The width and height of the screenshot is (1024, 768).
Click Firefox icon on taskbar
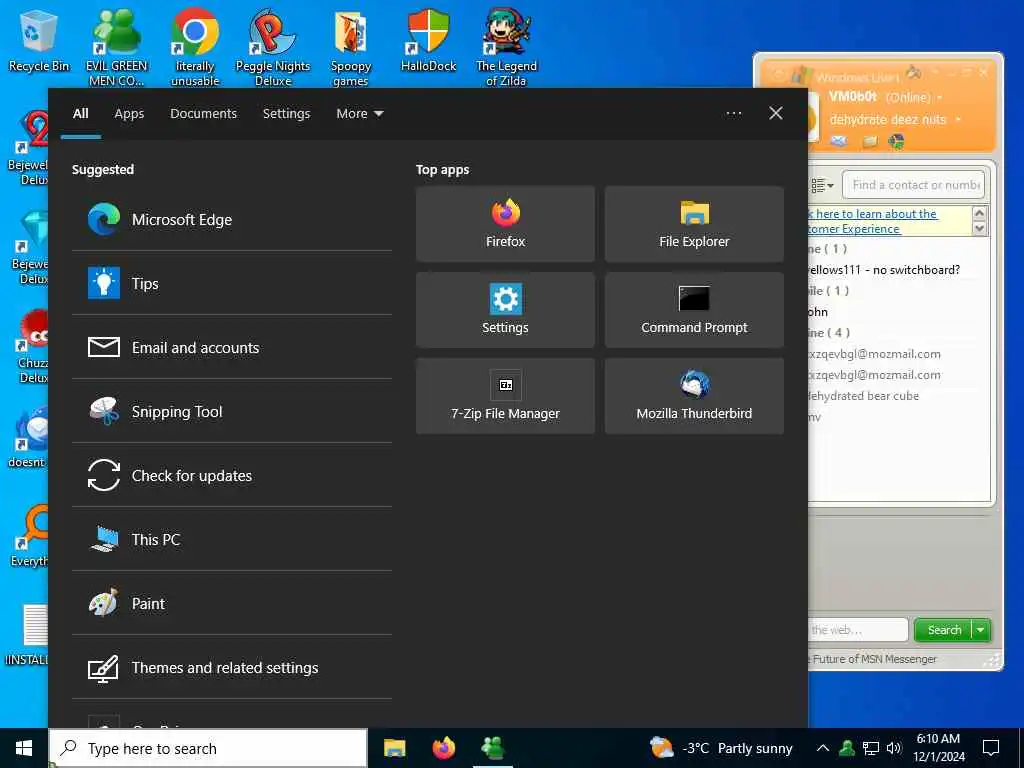(x=444, y=748)
